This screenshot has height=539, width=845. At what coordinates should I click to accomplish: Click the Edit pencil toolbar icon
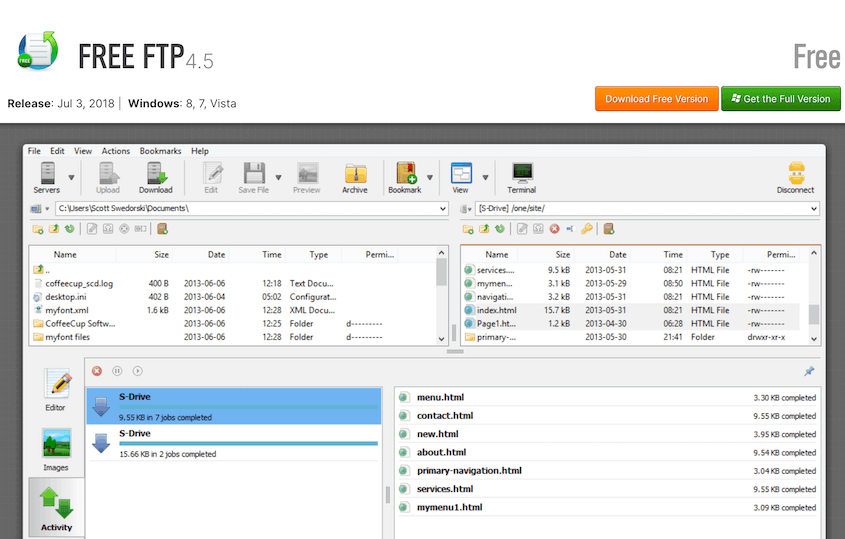coord(212,178)
